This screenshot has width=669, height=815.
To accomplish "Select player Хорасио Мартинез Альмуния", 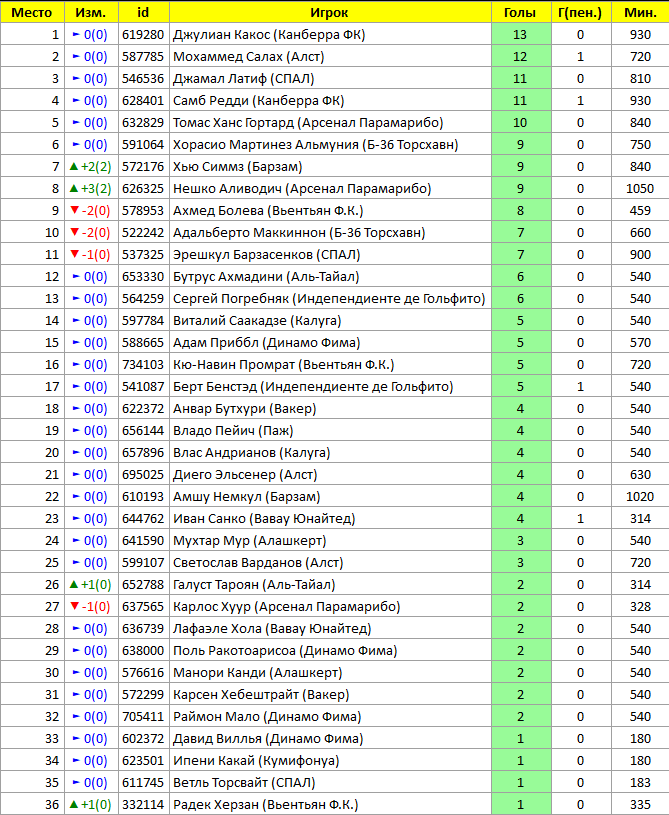I will 316,144.
